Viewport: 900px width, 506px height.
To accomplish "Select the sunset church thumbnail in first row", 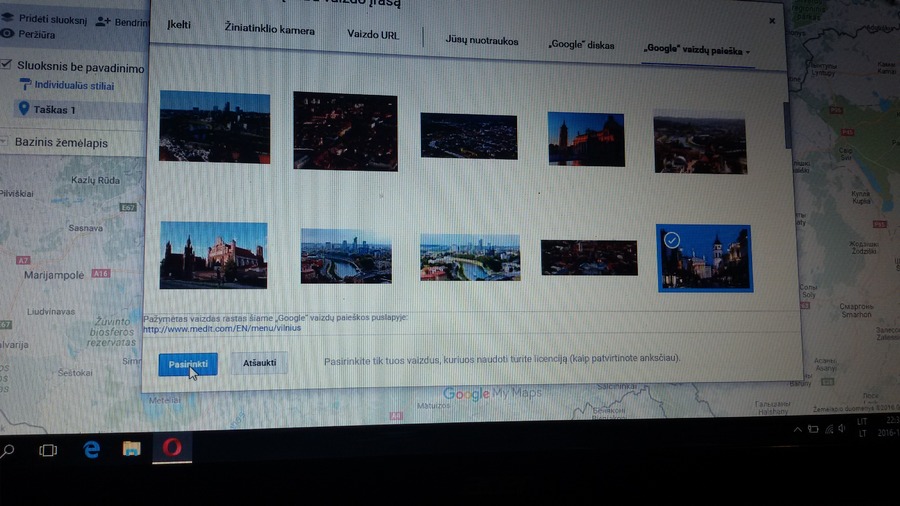I will coord(586,139).
